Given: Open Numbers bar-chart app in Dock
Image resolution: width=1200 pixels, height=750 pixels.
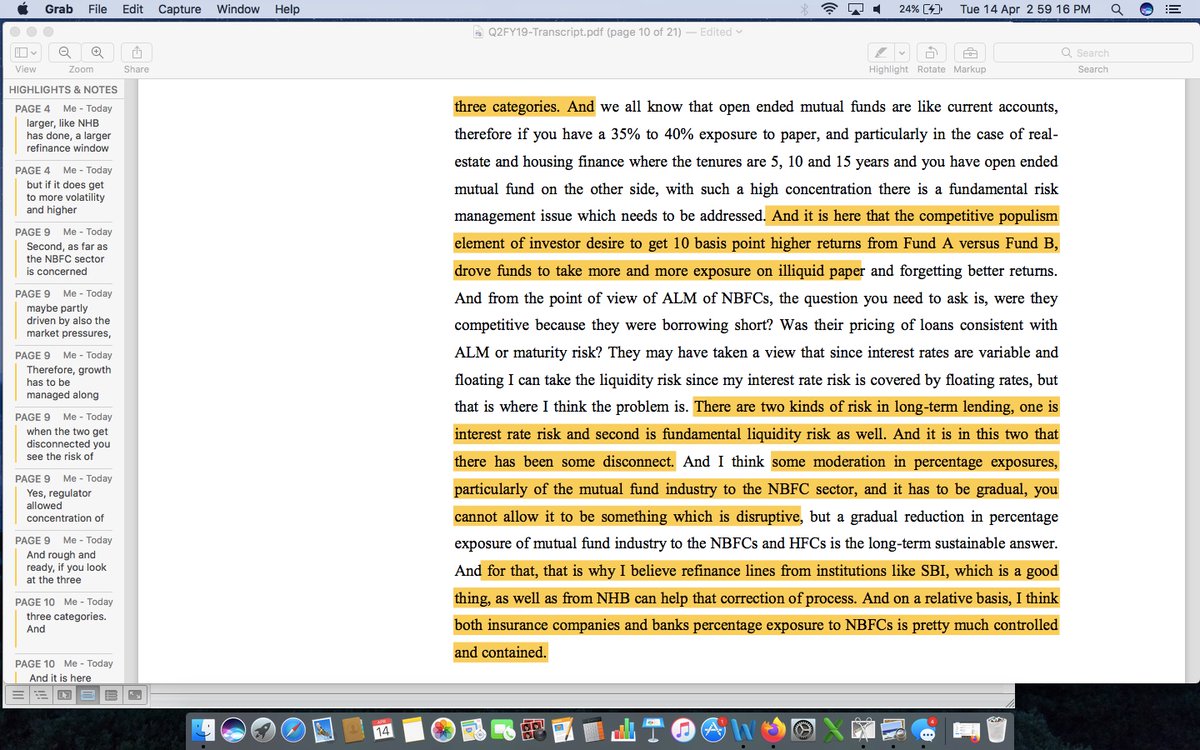Looking at the screenshot, I should pos(622,730).
